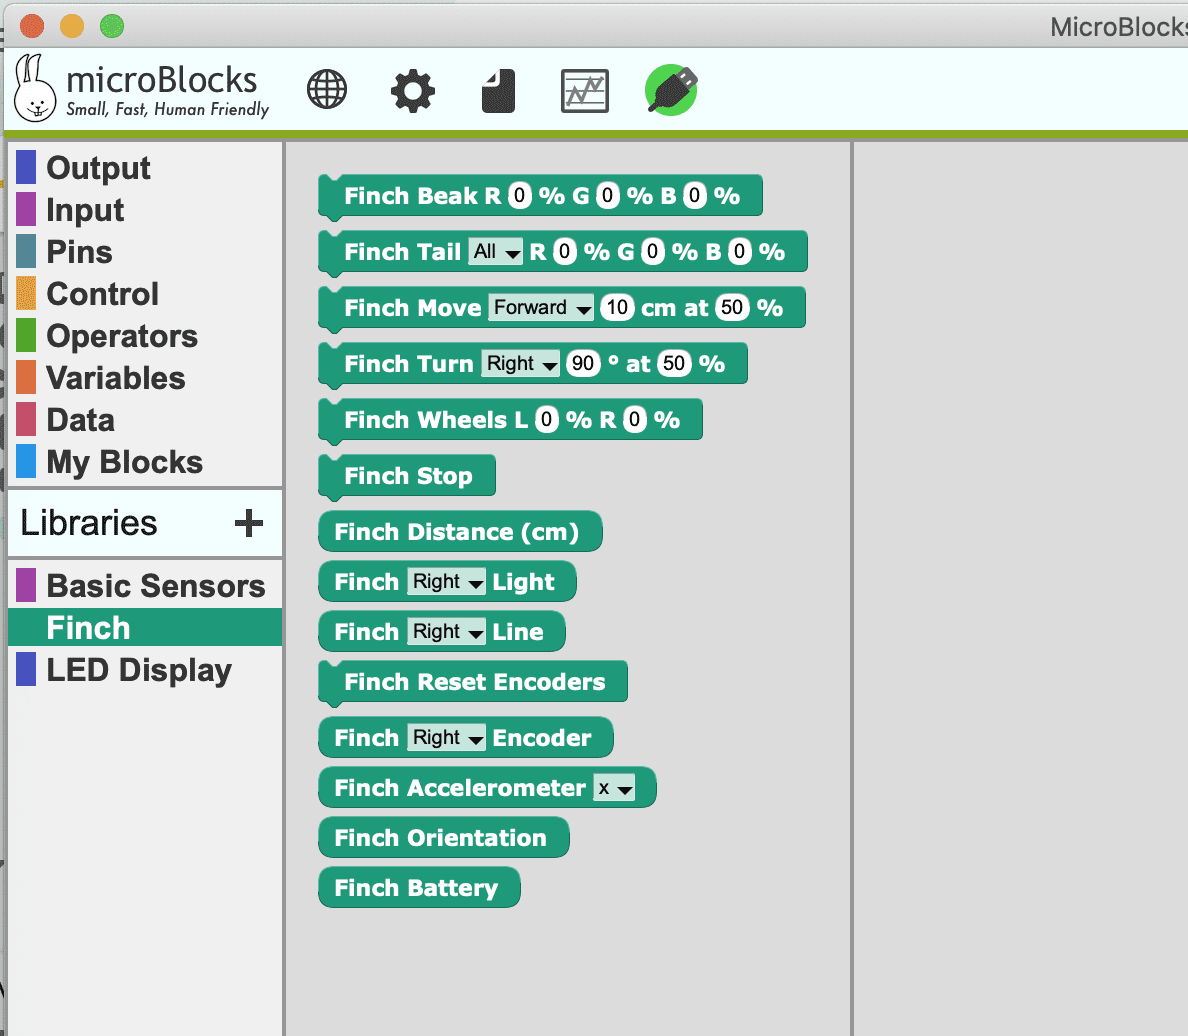Add a library with plus icon
Image resolution: width=1188 pixels, height=1036 pixels.
[248, 523]
